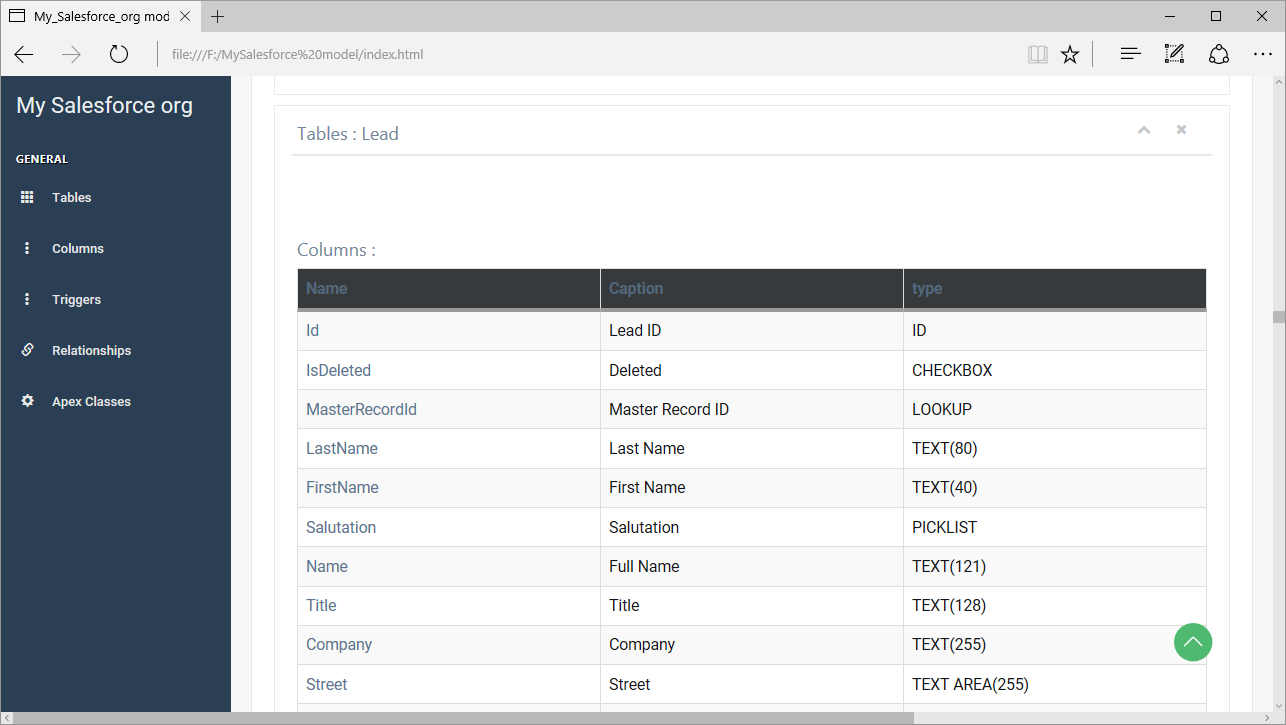The image size is (1286, 725).
Task: Open the browser More actions menu
Action: (x=1262, y=54)
